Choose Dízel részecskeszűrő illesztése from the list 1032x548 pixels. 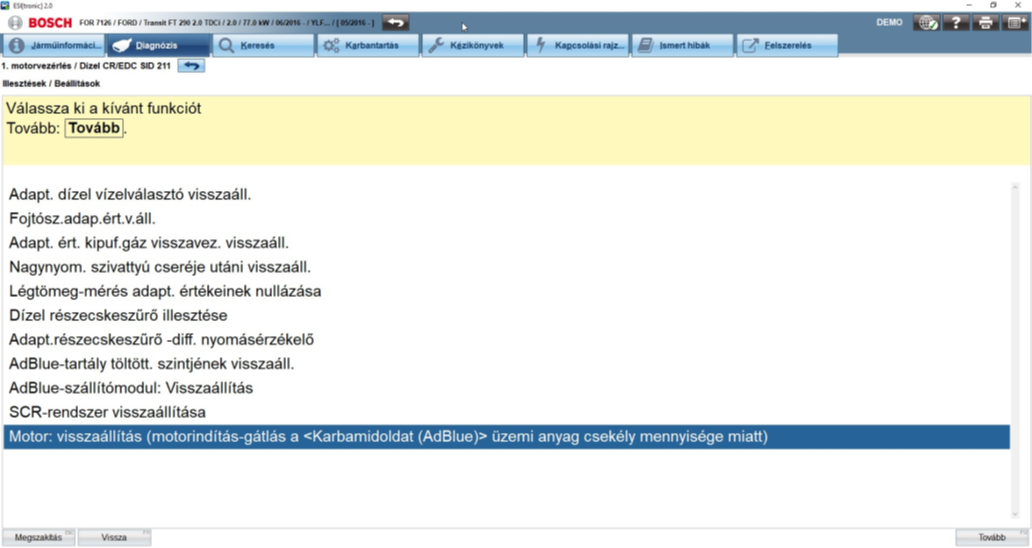pos(118,316)
